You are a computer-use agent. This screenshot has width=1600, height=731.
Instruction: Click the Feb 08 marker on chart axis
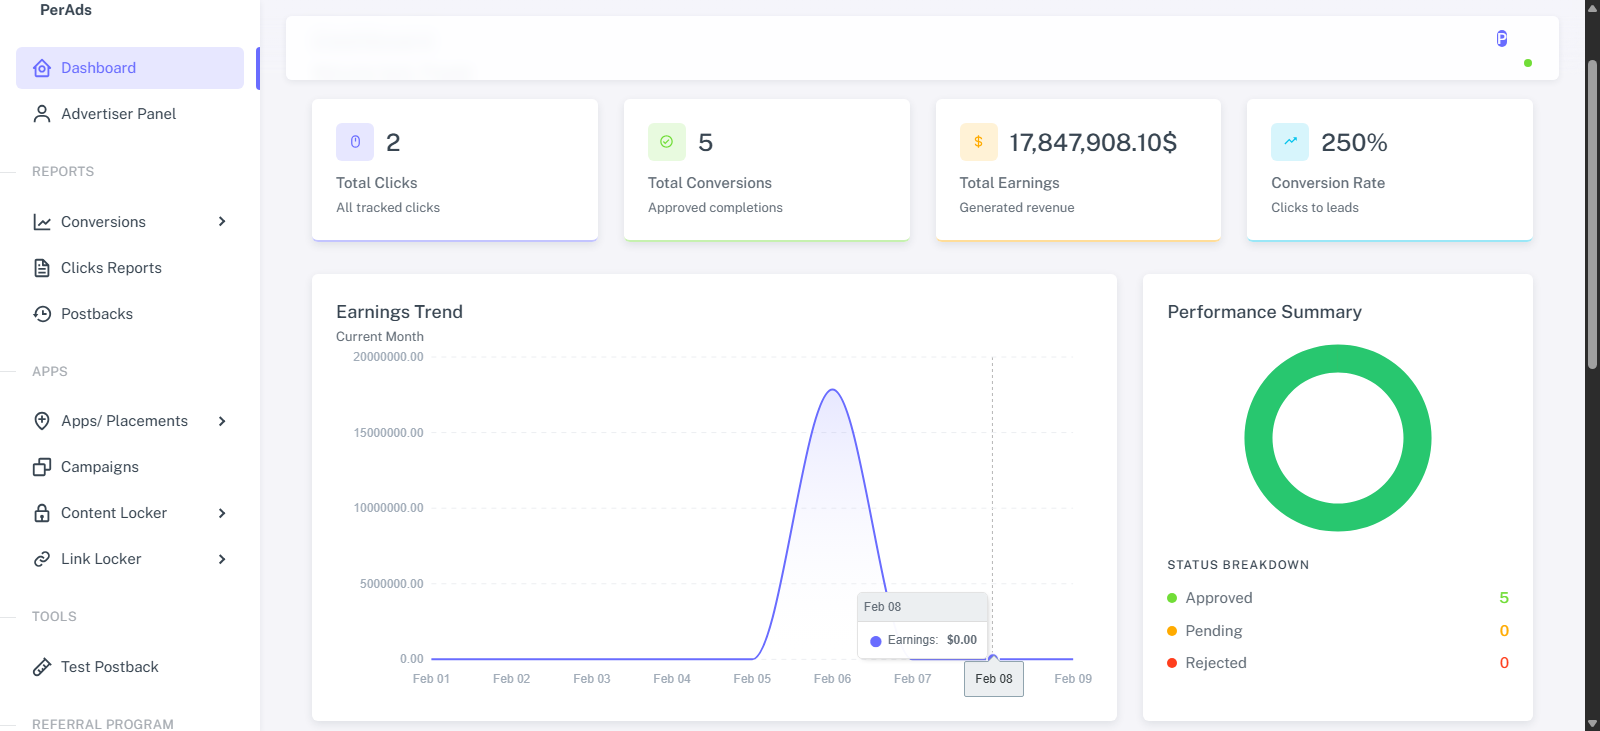pyautogui.click(x=993, y=679)
